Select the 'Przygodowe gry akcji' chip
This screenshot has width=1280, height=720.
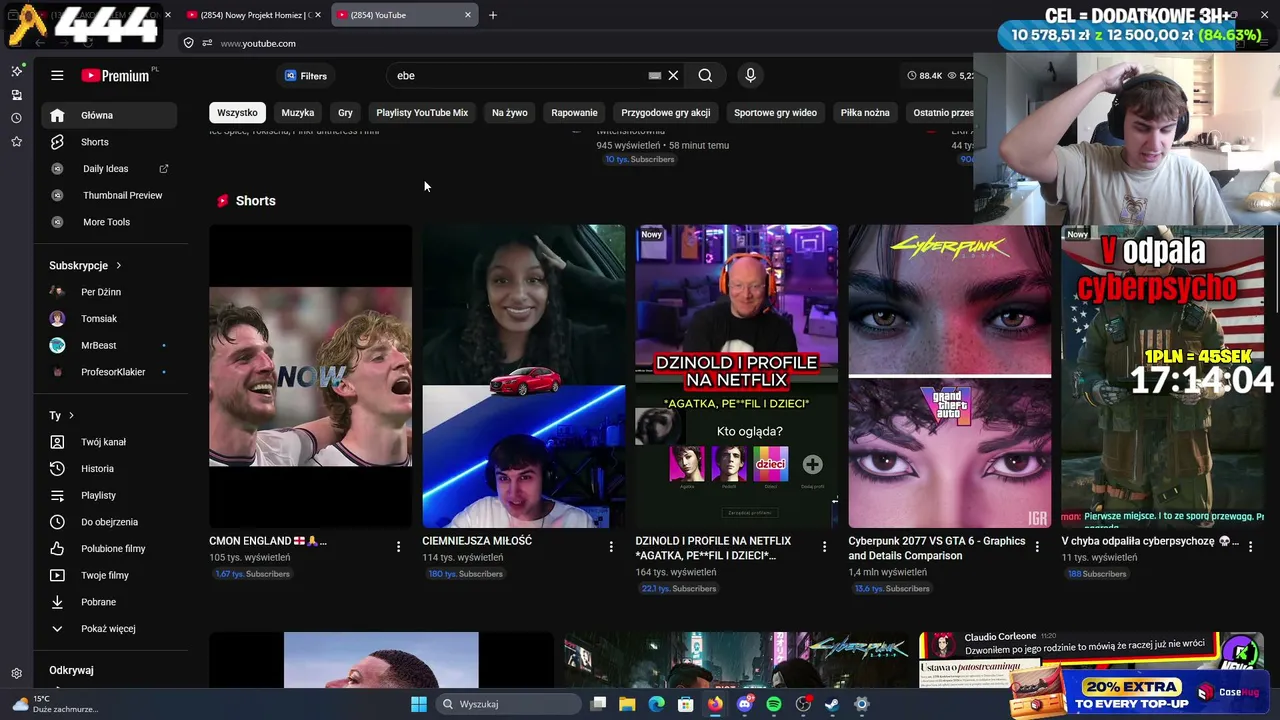[x=666, y=113]
